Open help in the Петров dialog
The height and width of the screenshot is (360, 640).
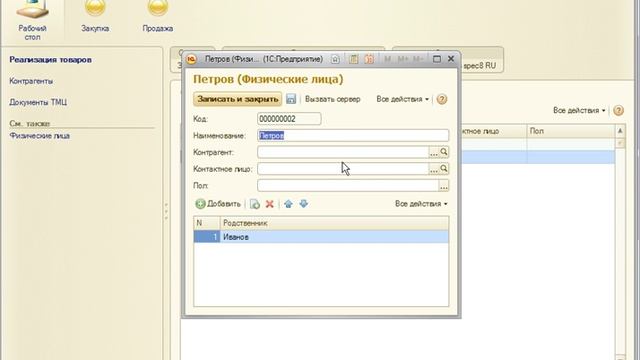[442, 99]
